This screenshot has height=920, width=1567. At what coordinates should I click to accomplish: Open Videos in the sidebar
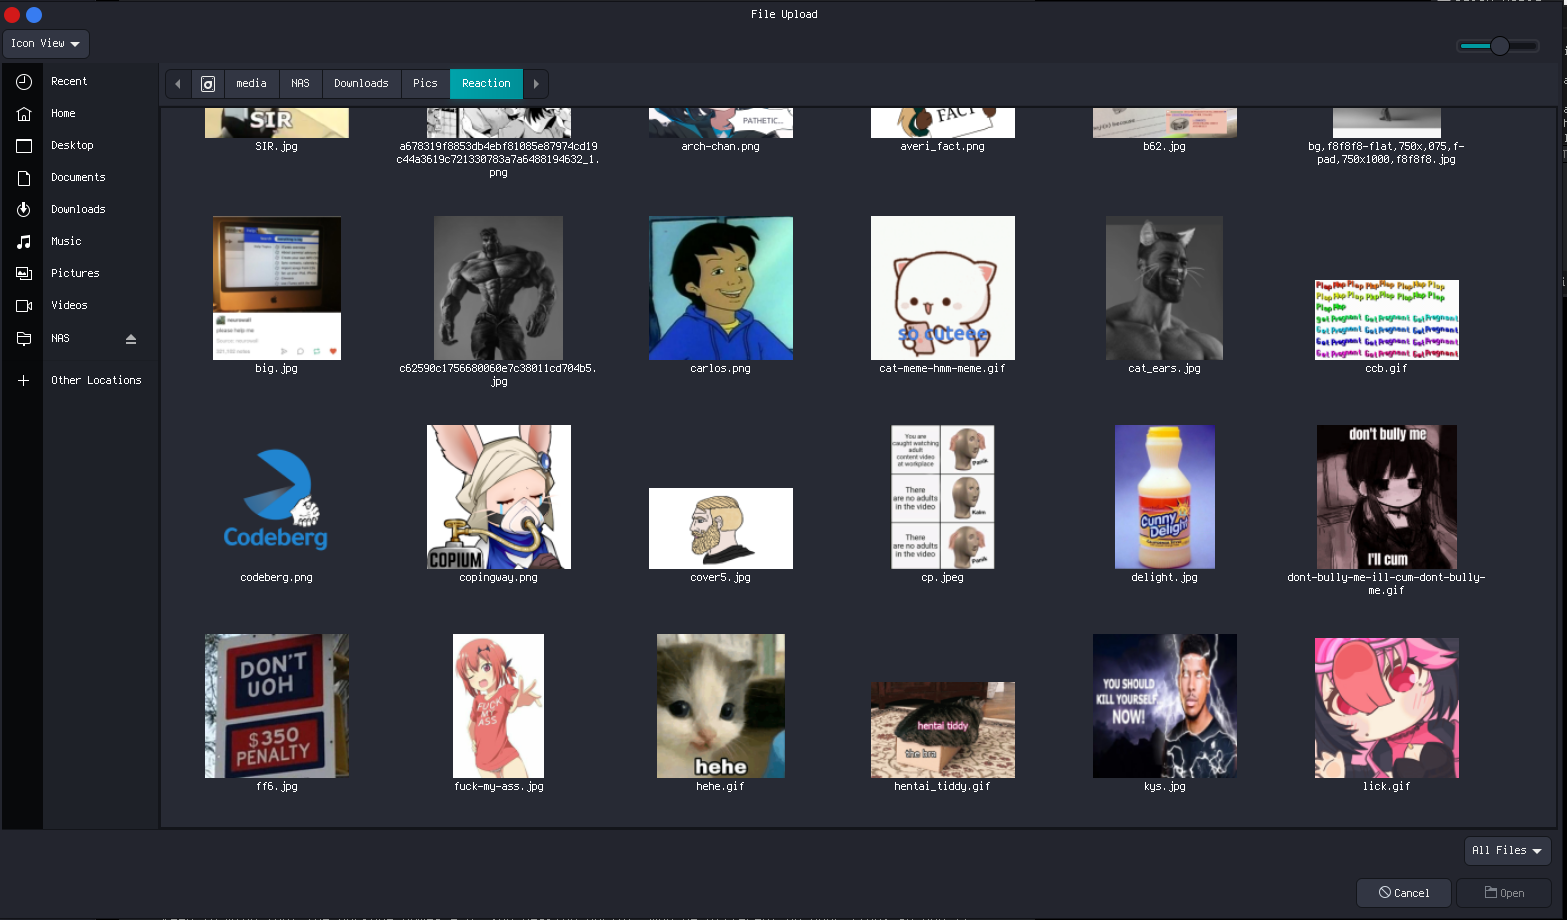click(69, 306)
